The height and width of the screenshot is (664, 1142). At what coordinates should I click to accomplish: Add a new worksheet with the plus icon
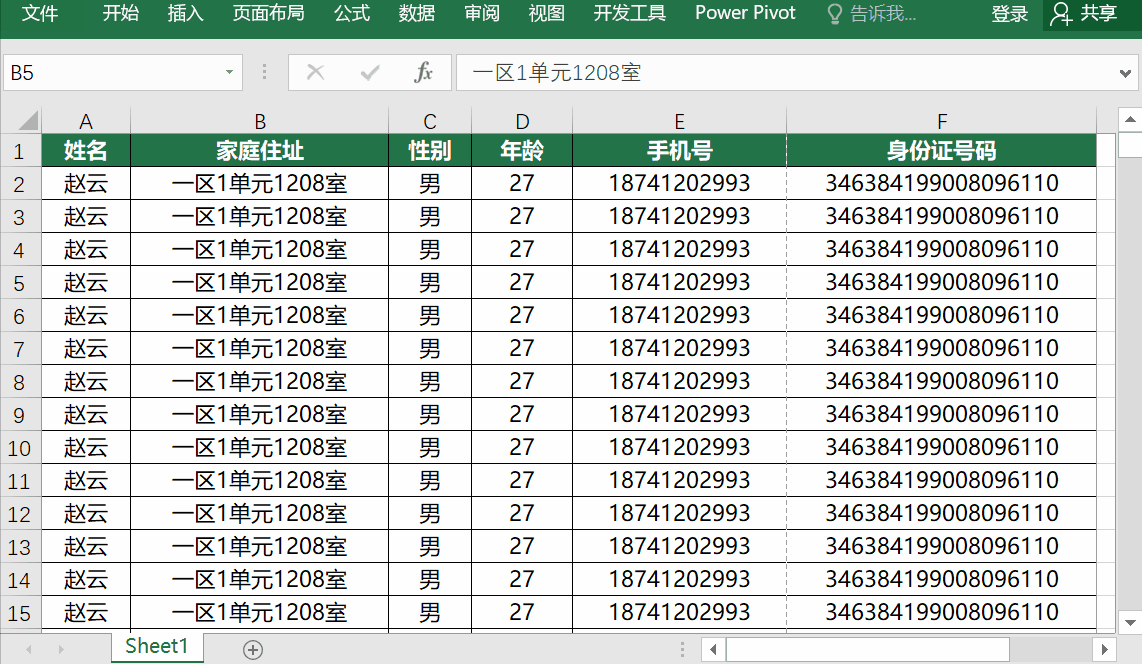(252, 648)
